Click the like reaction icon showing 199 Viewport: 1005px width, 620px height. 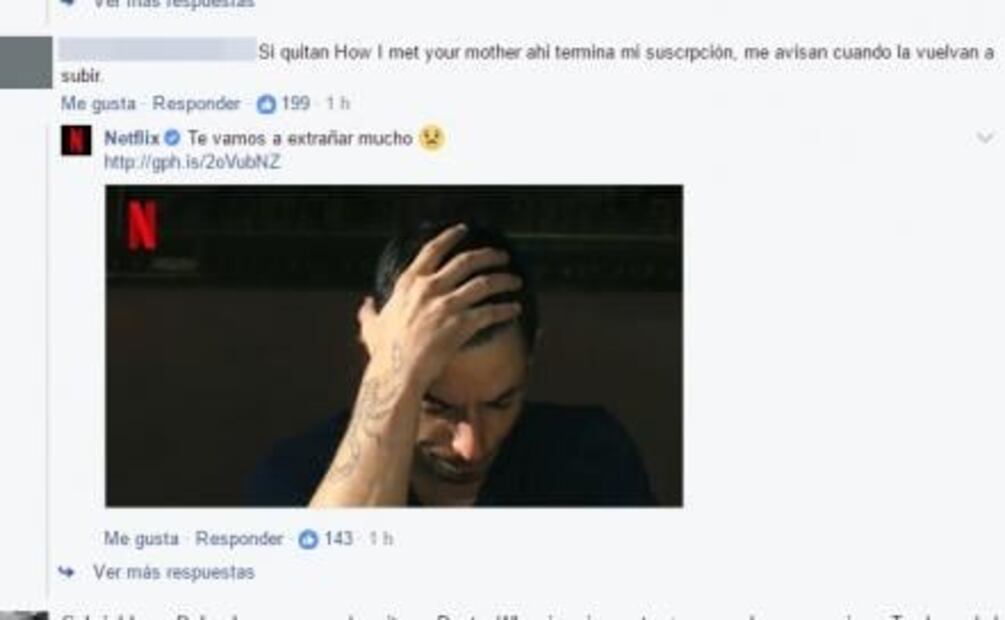[265, 104]
